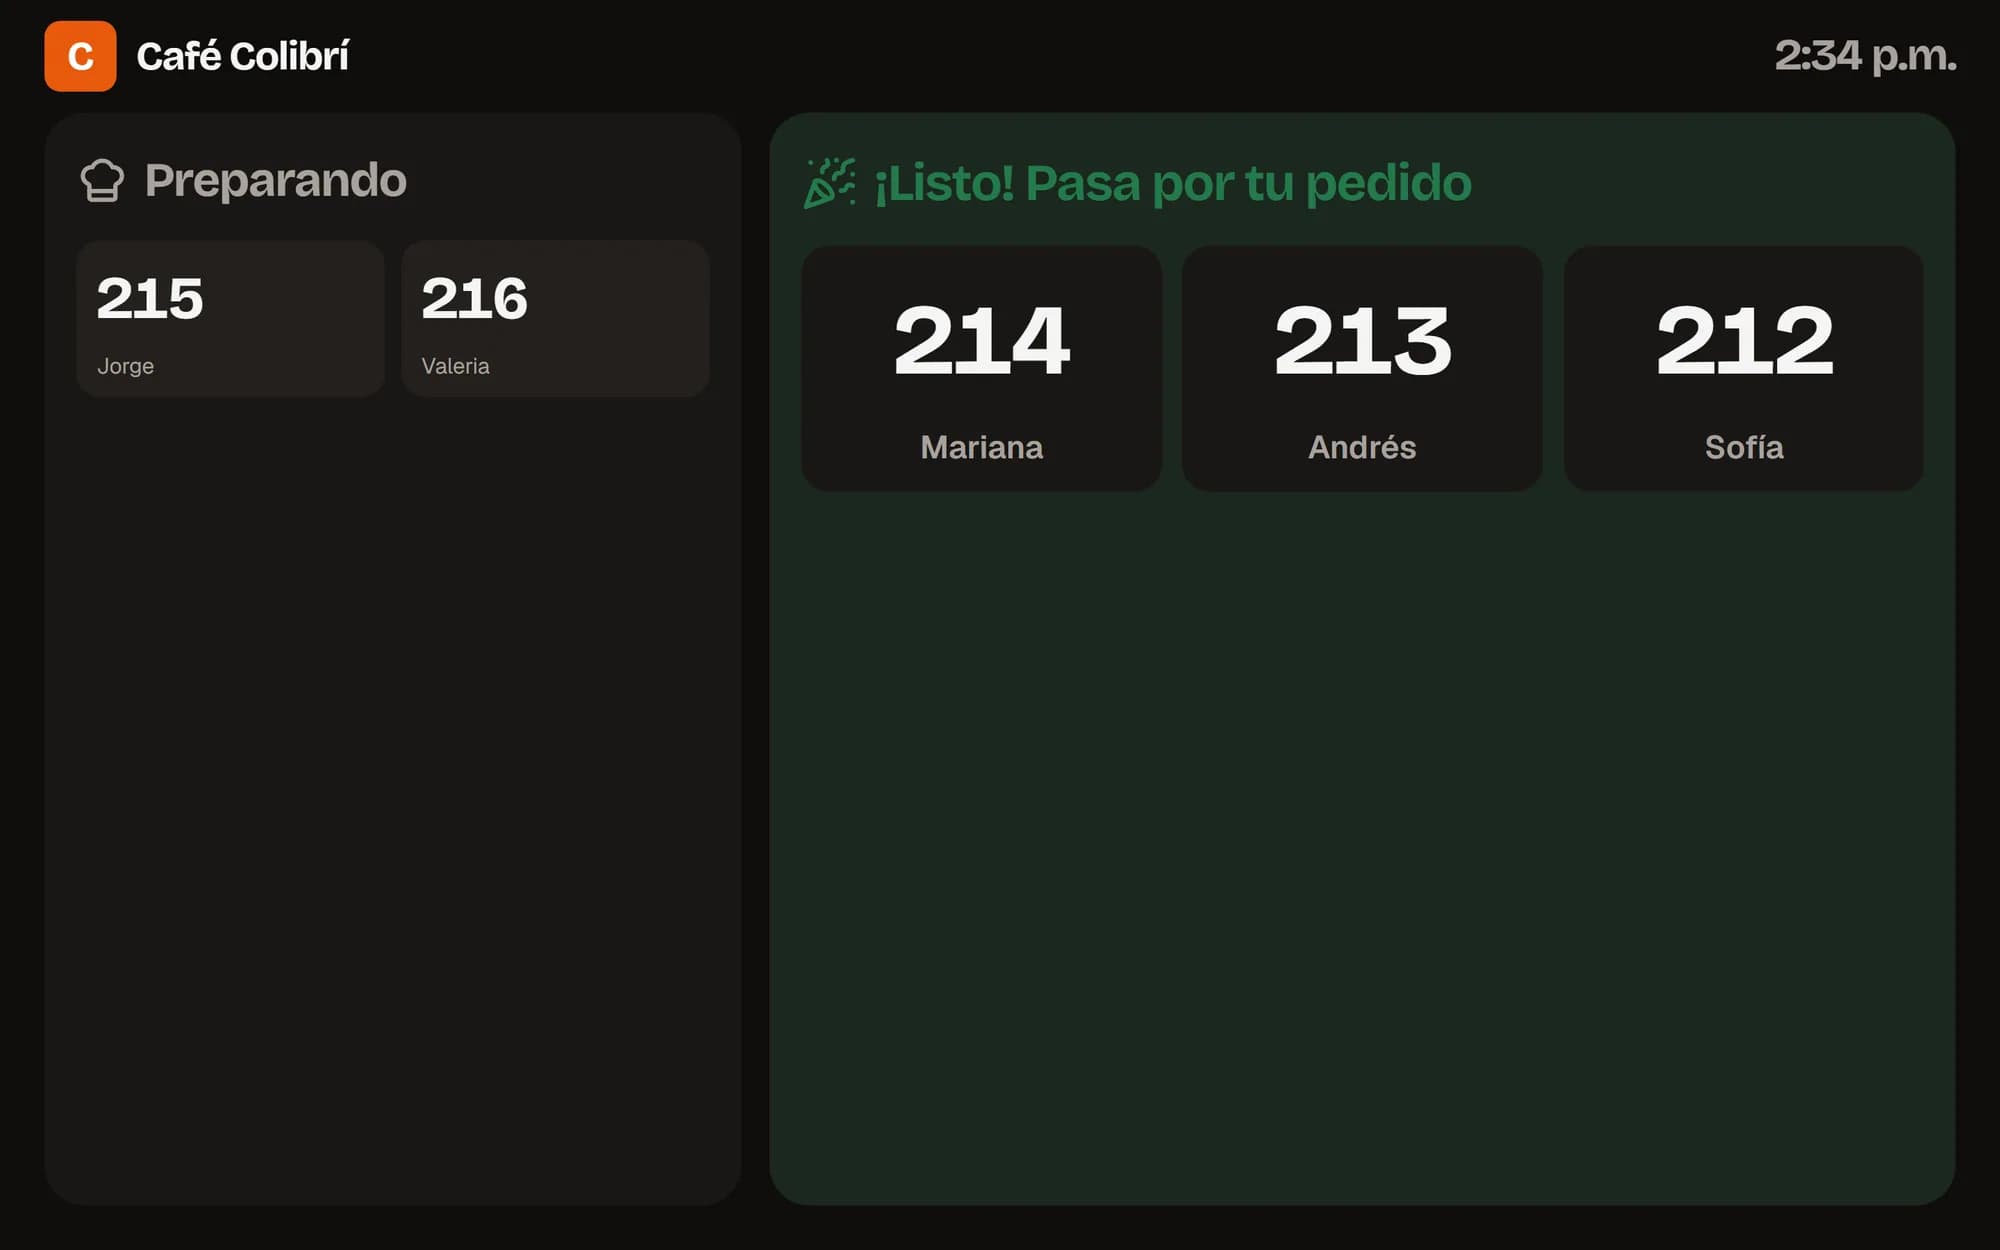Click the name Mariana

(981, 447)
